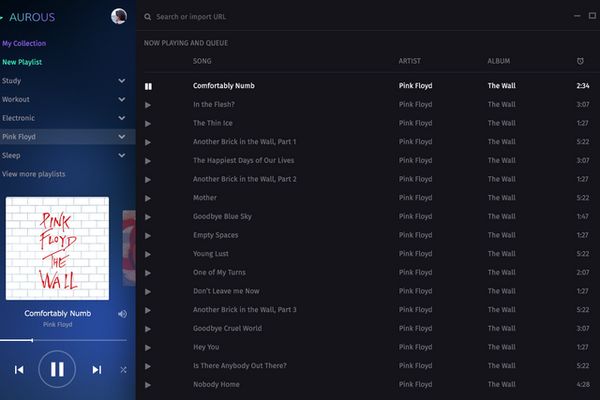Screen dimensions: 600x400
Task: Toggle shuffle mode
Action: click(x=123, y=370)
